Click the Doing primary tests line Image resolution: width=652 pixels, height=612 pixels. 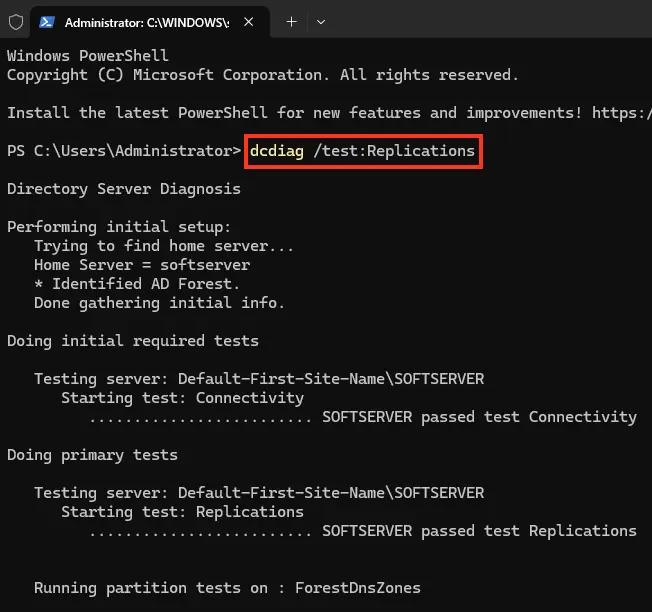click(92, 455)
